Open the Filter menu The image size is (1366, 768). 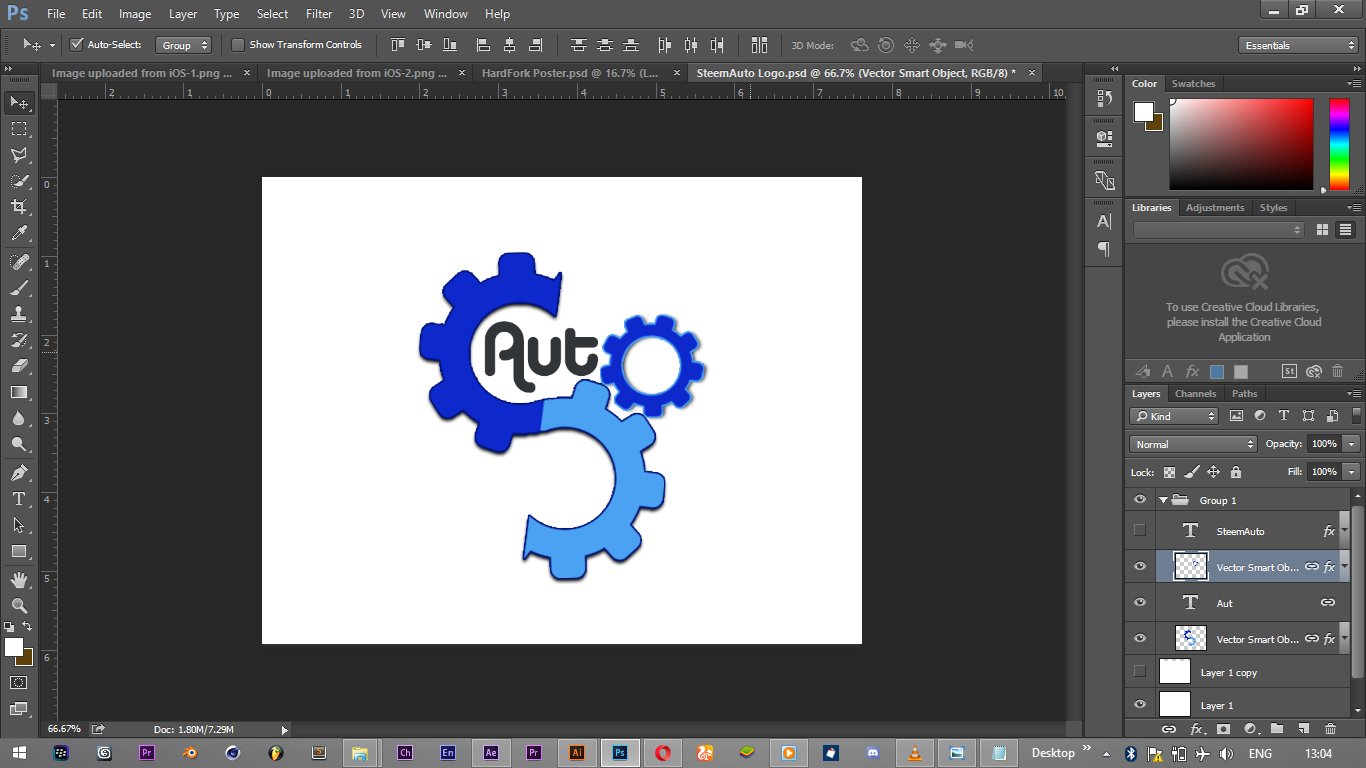[319, 14]
